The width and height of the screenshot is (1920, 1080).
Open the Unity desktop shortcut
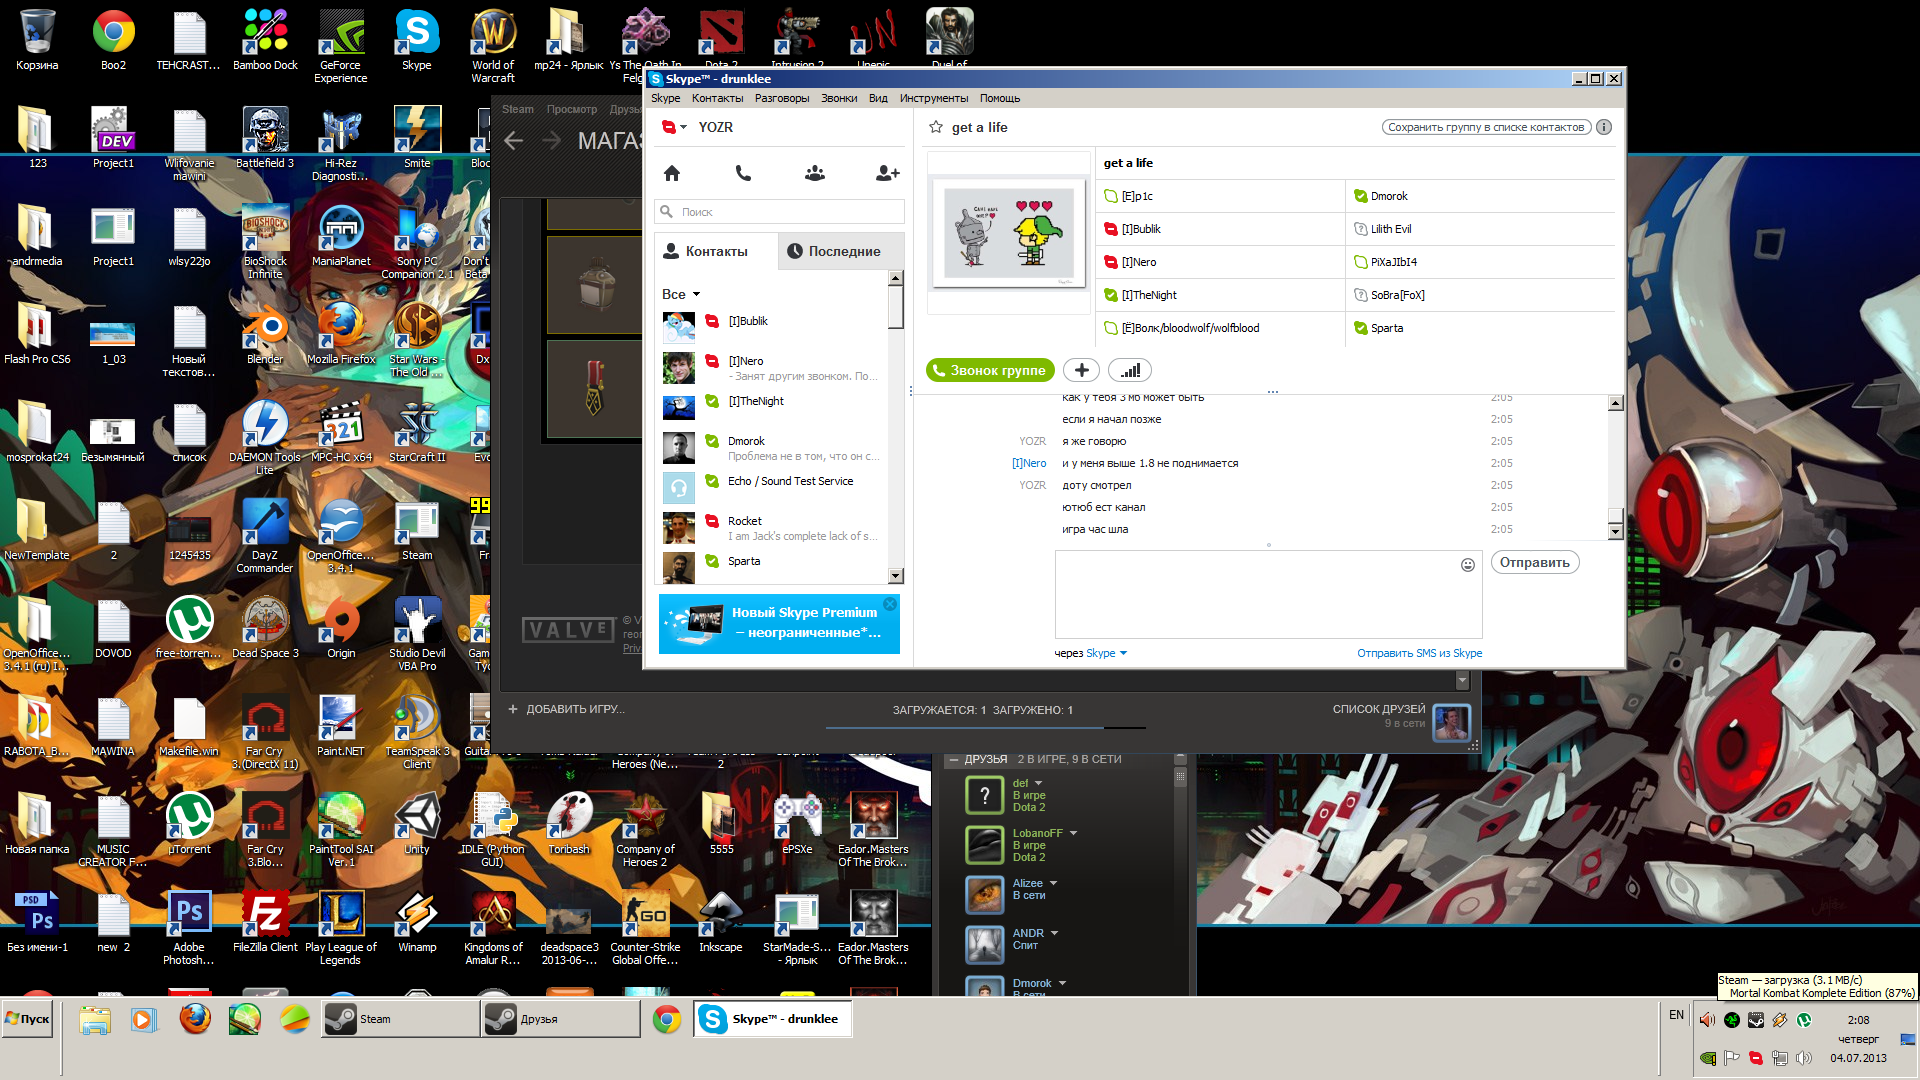417,825
